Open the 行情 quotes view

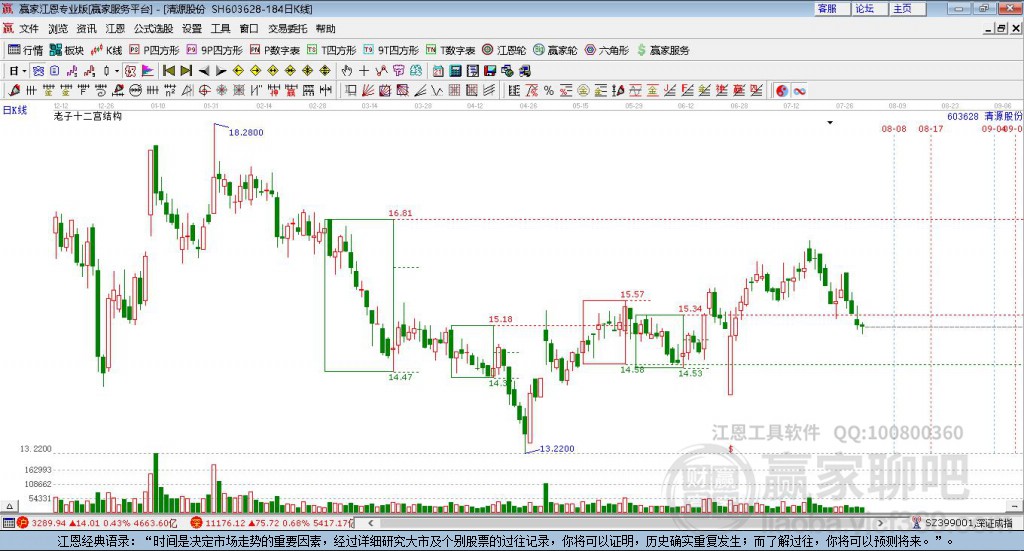point(25,50)
